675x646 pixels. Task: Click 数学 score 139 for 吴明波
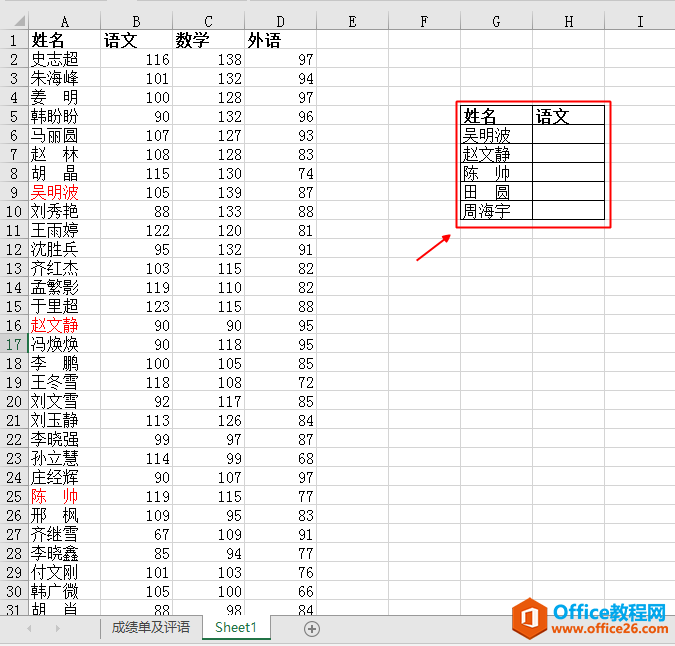pyautogui.click(x=208, y=192)
